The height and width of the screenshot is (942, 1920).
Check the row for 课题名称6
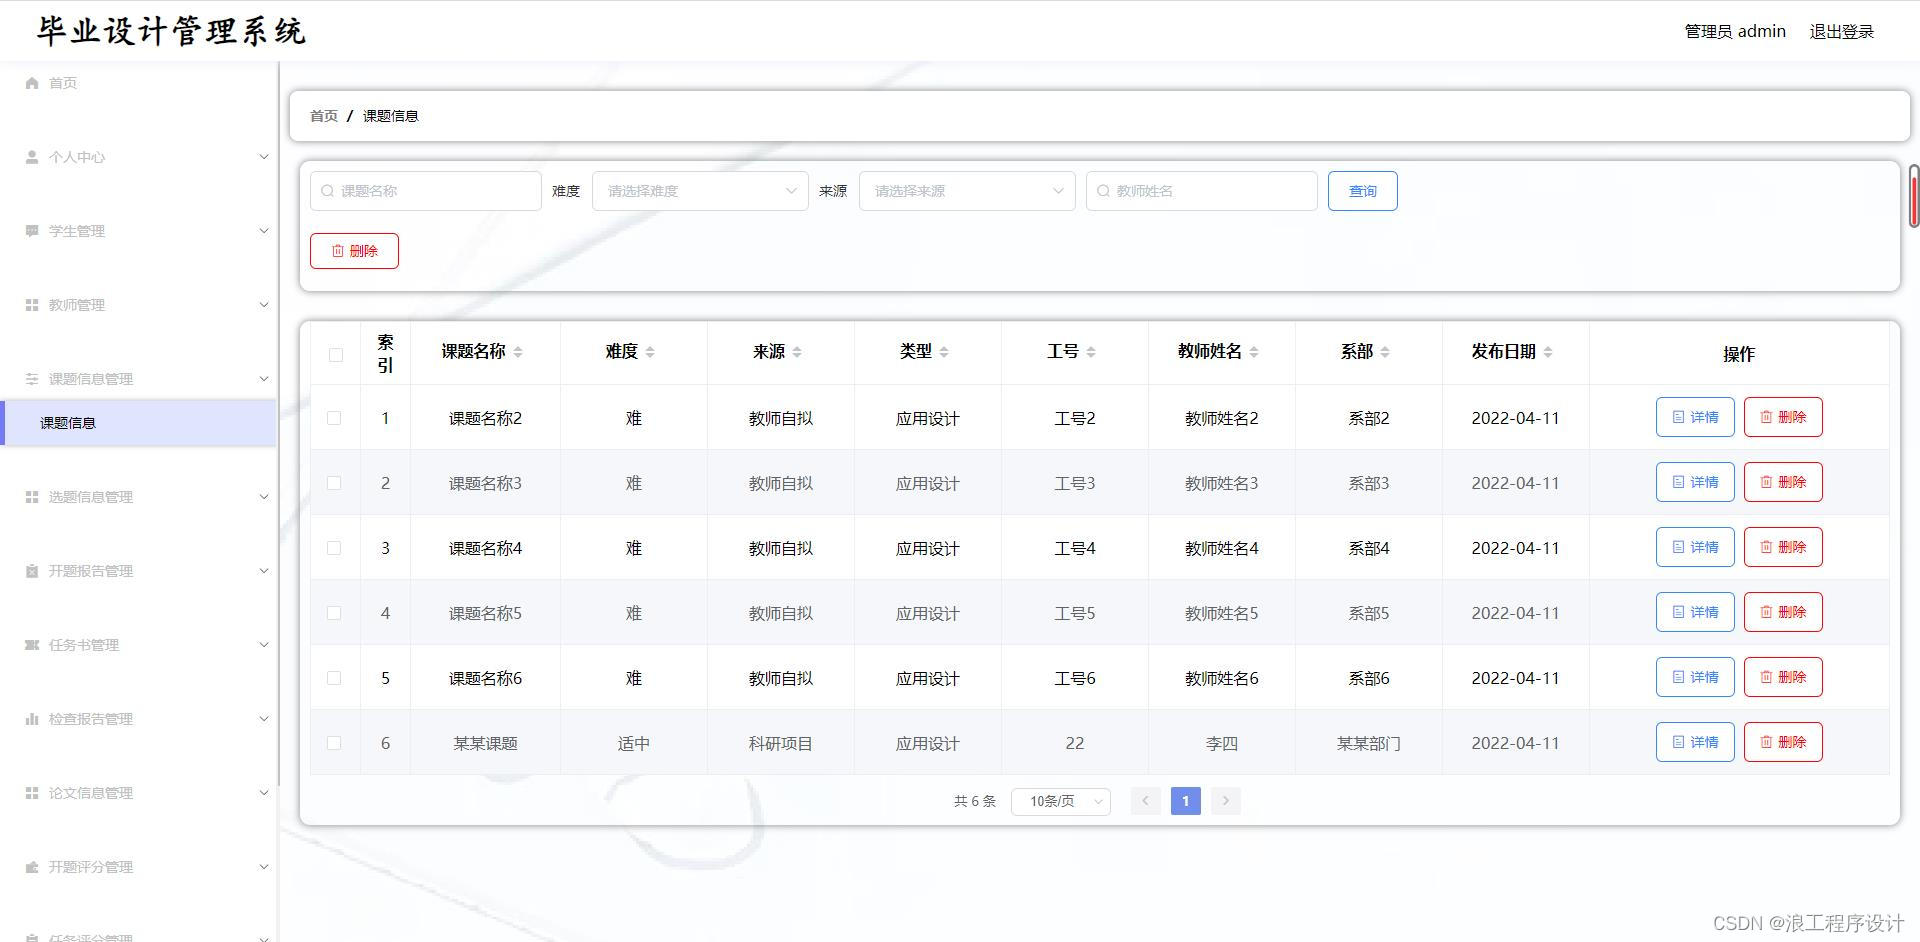(x=334, y=678)
